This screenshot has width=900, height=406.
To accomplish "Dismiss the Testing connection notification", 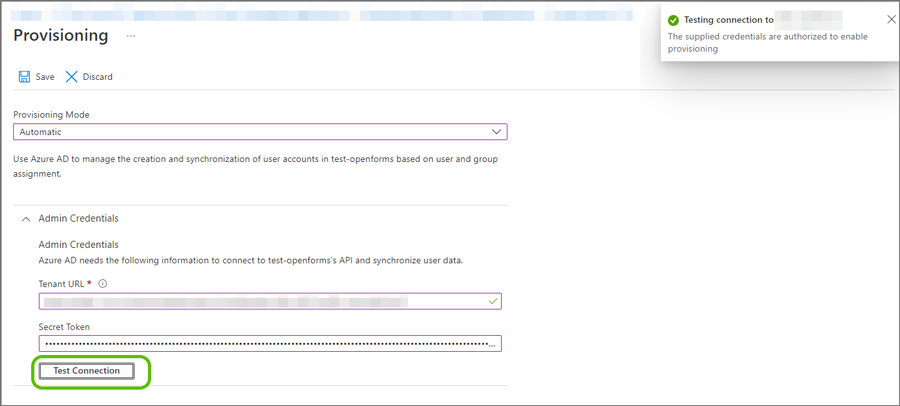I will [x=891, y=19].
